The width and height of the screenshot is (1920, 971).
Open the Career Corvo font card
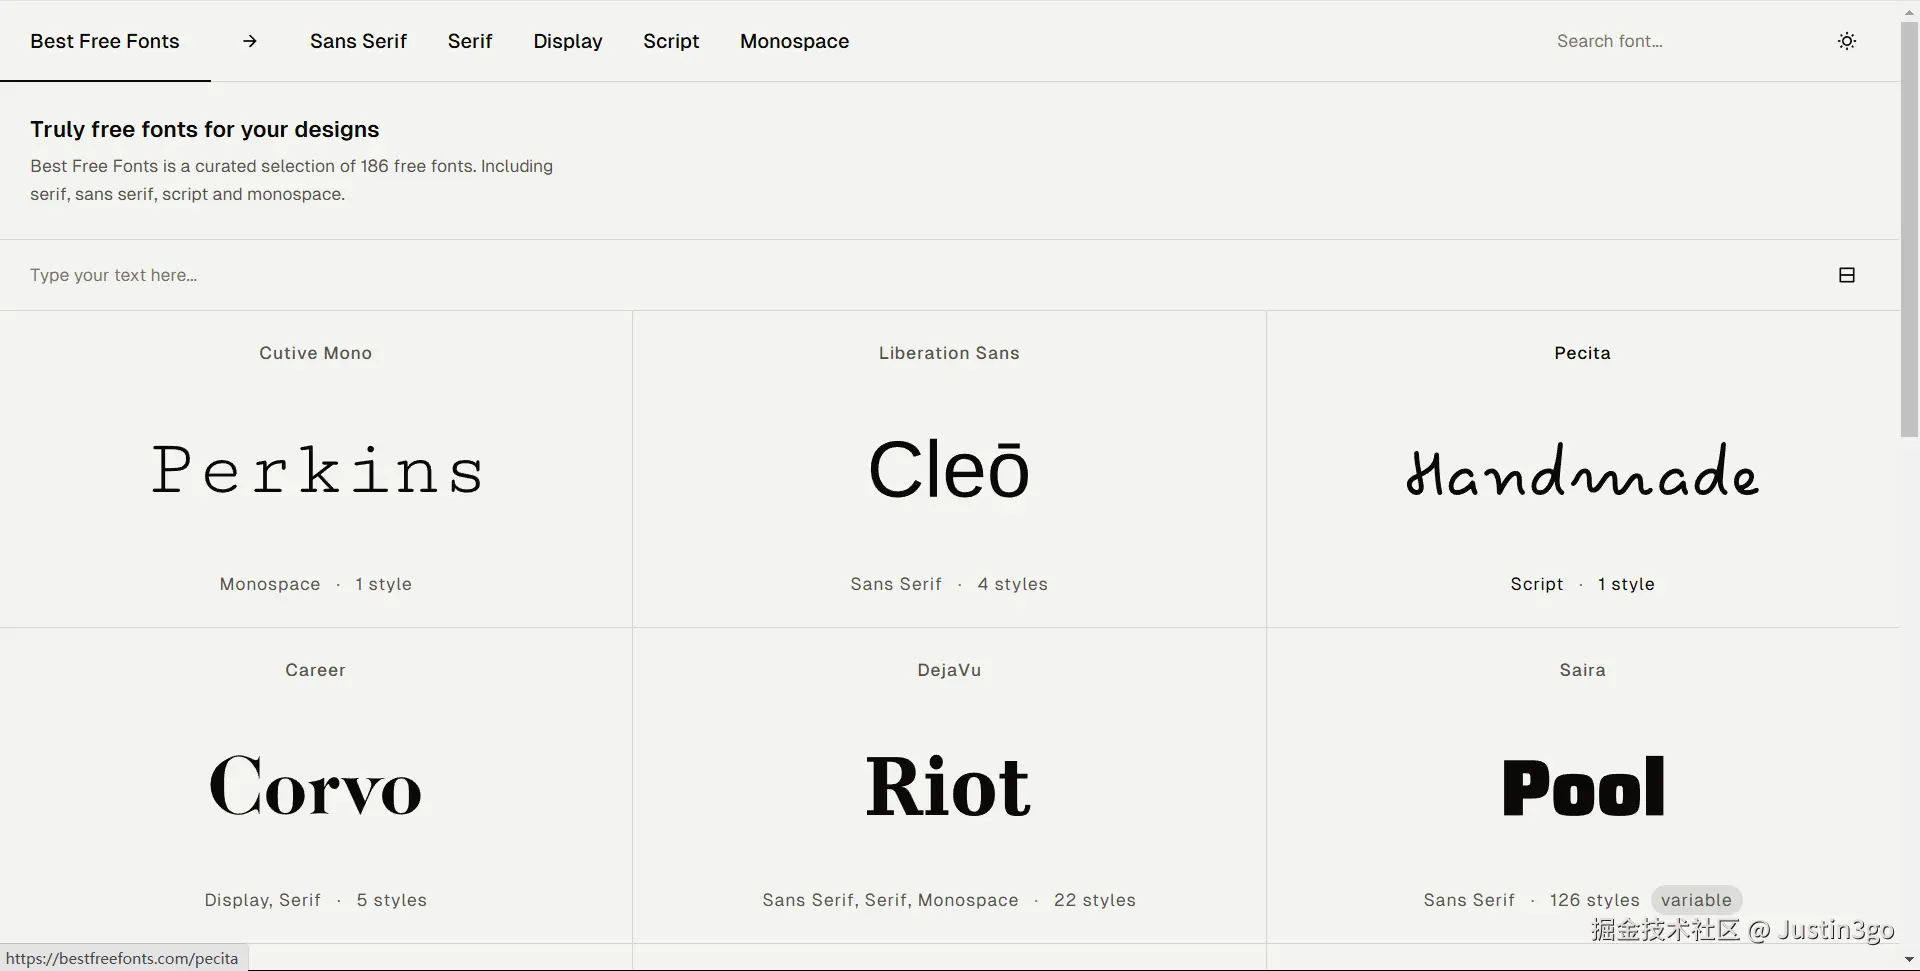316,786
